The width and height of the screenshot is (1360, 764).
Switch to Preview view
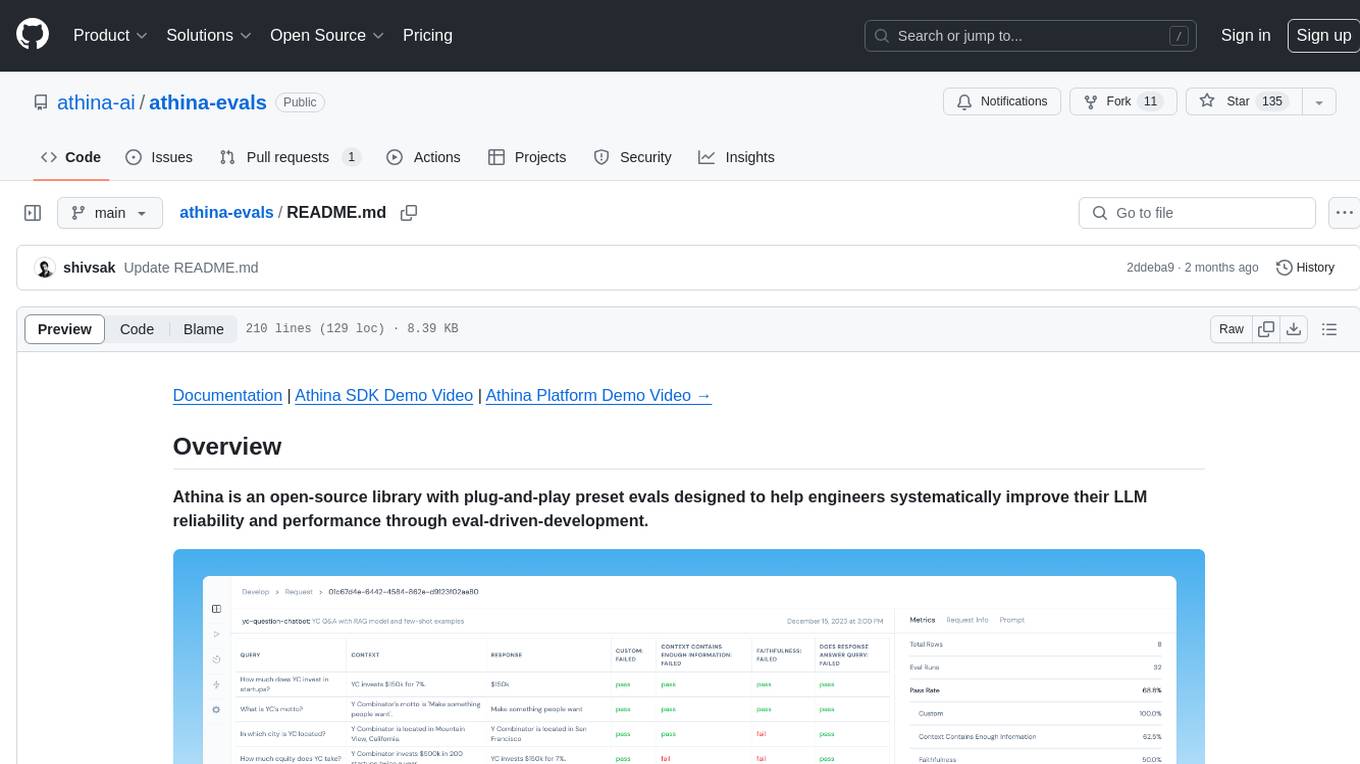(65, 329)
